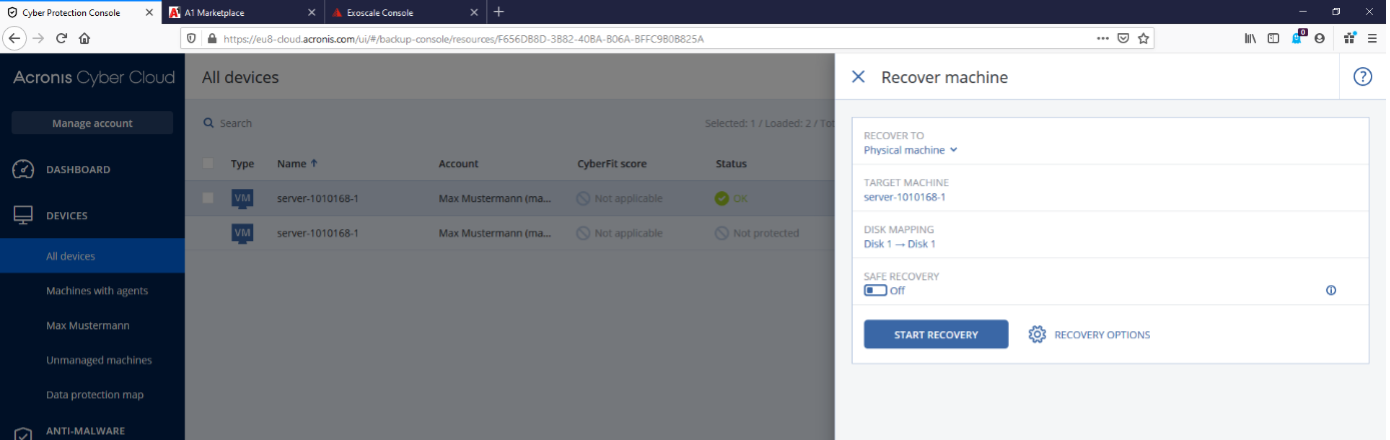Tick checkbox for the OK status server row
Viewport: 1390px width, 440px height.
coord(208,198)
